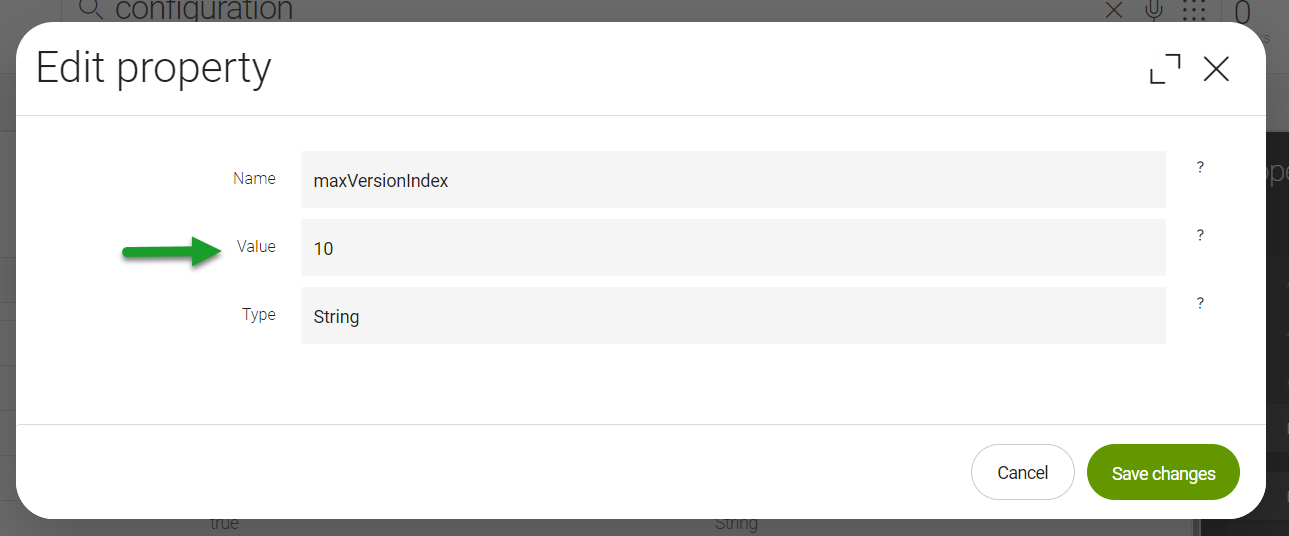This screenshot has height=536, width=1289.
Task: Focus the Name field containing maxVersionIndex
Action: click(733, 180)
